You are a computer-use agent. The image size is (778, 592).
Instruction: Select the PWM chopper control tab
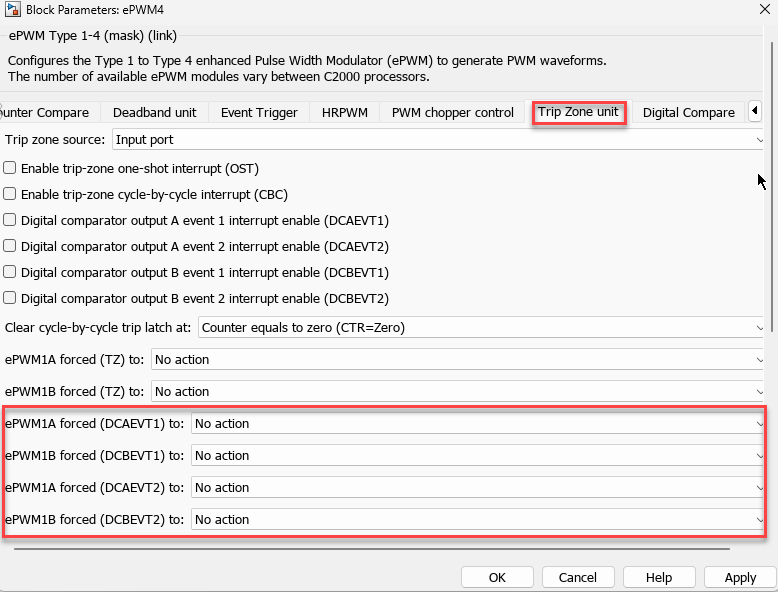click(452, 113)
